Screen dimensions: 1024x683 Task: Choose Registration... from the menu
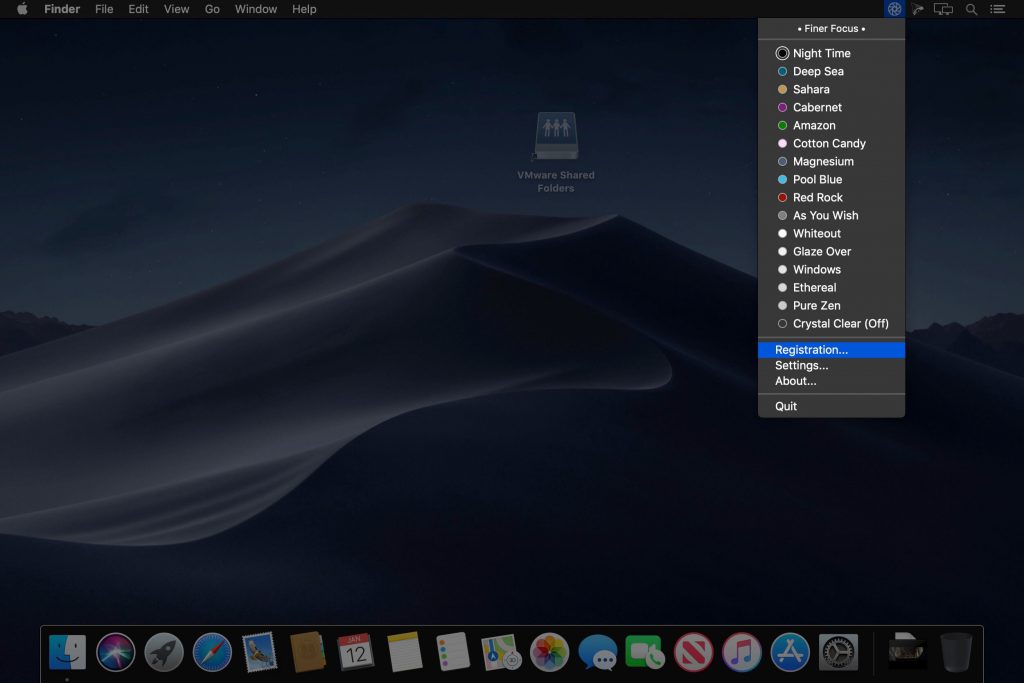pos(811,350)
